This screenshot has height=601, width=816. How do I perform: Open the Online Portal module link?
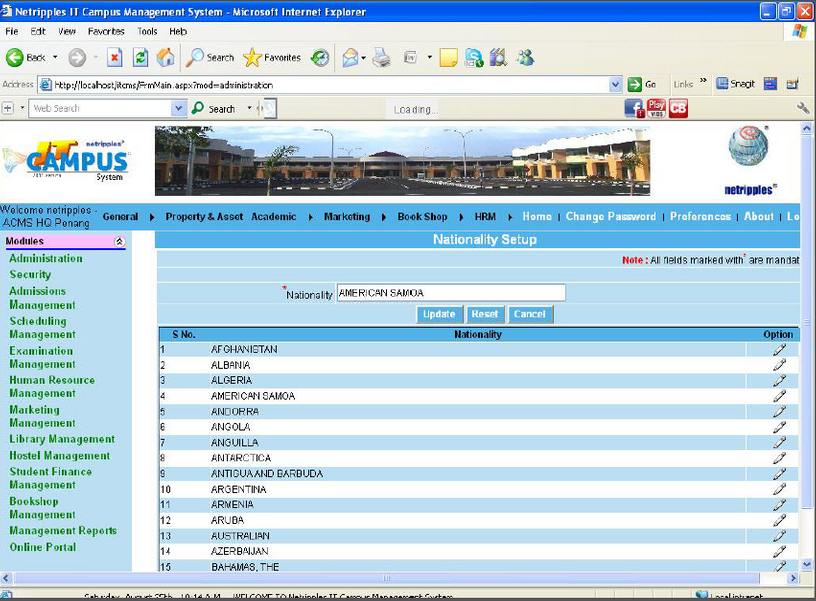pos(43,547)
